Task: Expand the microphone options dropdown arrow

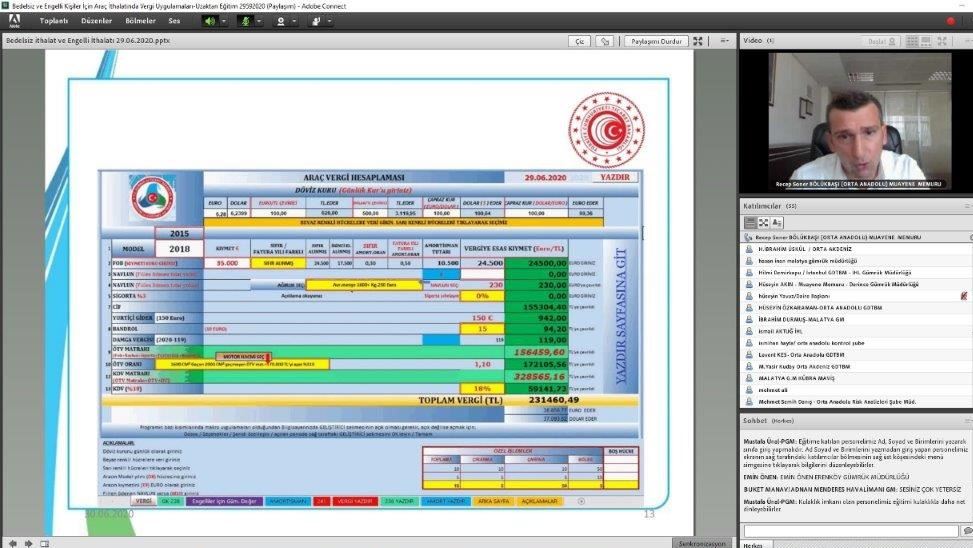Action: click(259, 20)
